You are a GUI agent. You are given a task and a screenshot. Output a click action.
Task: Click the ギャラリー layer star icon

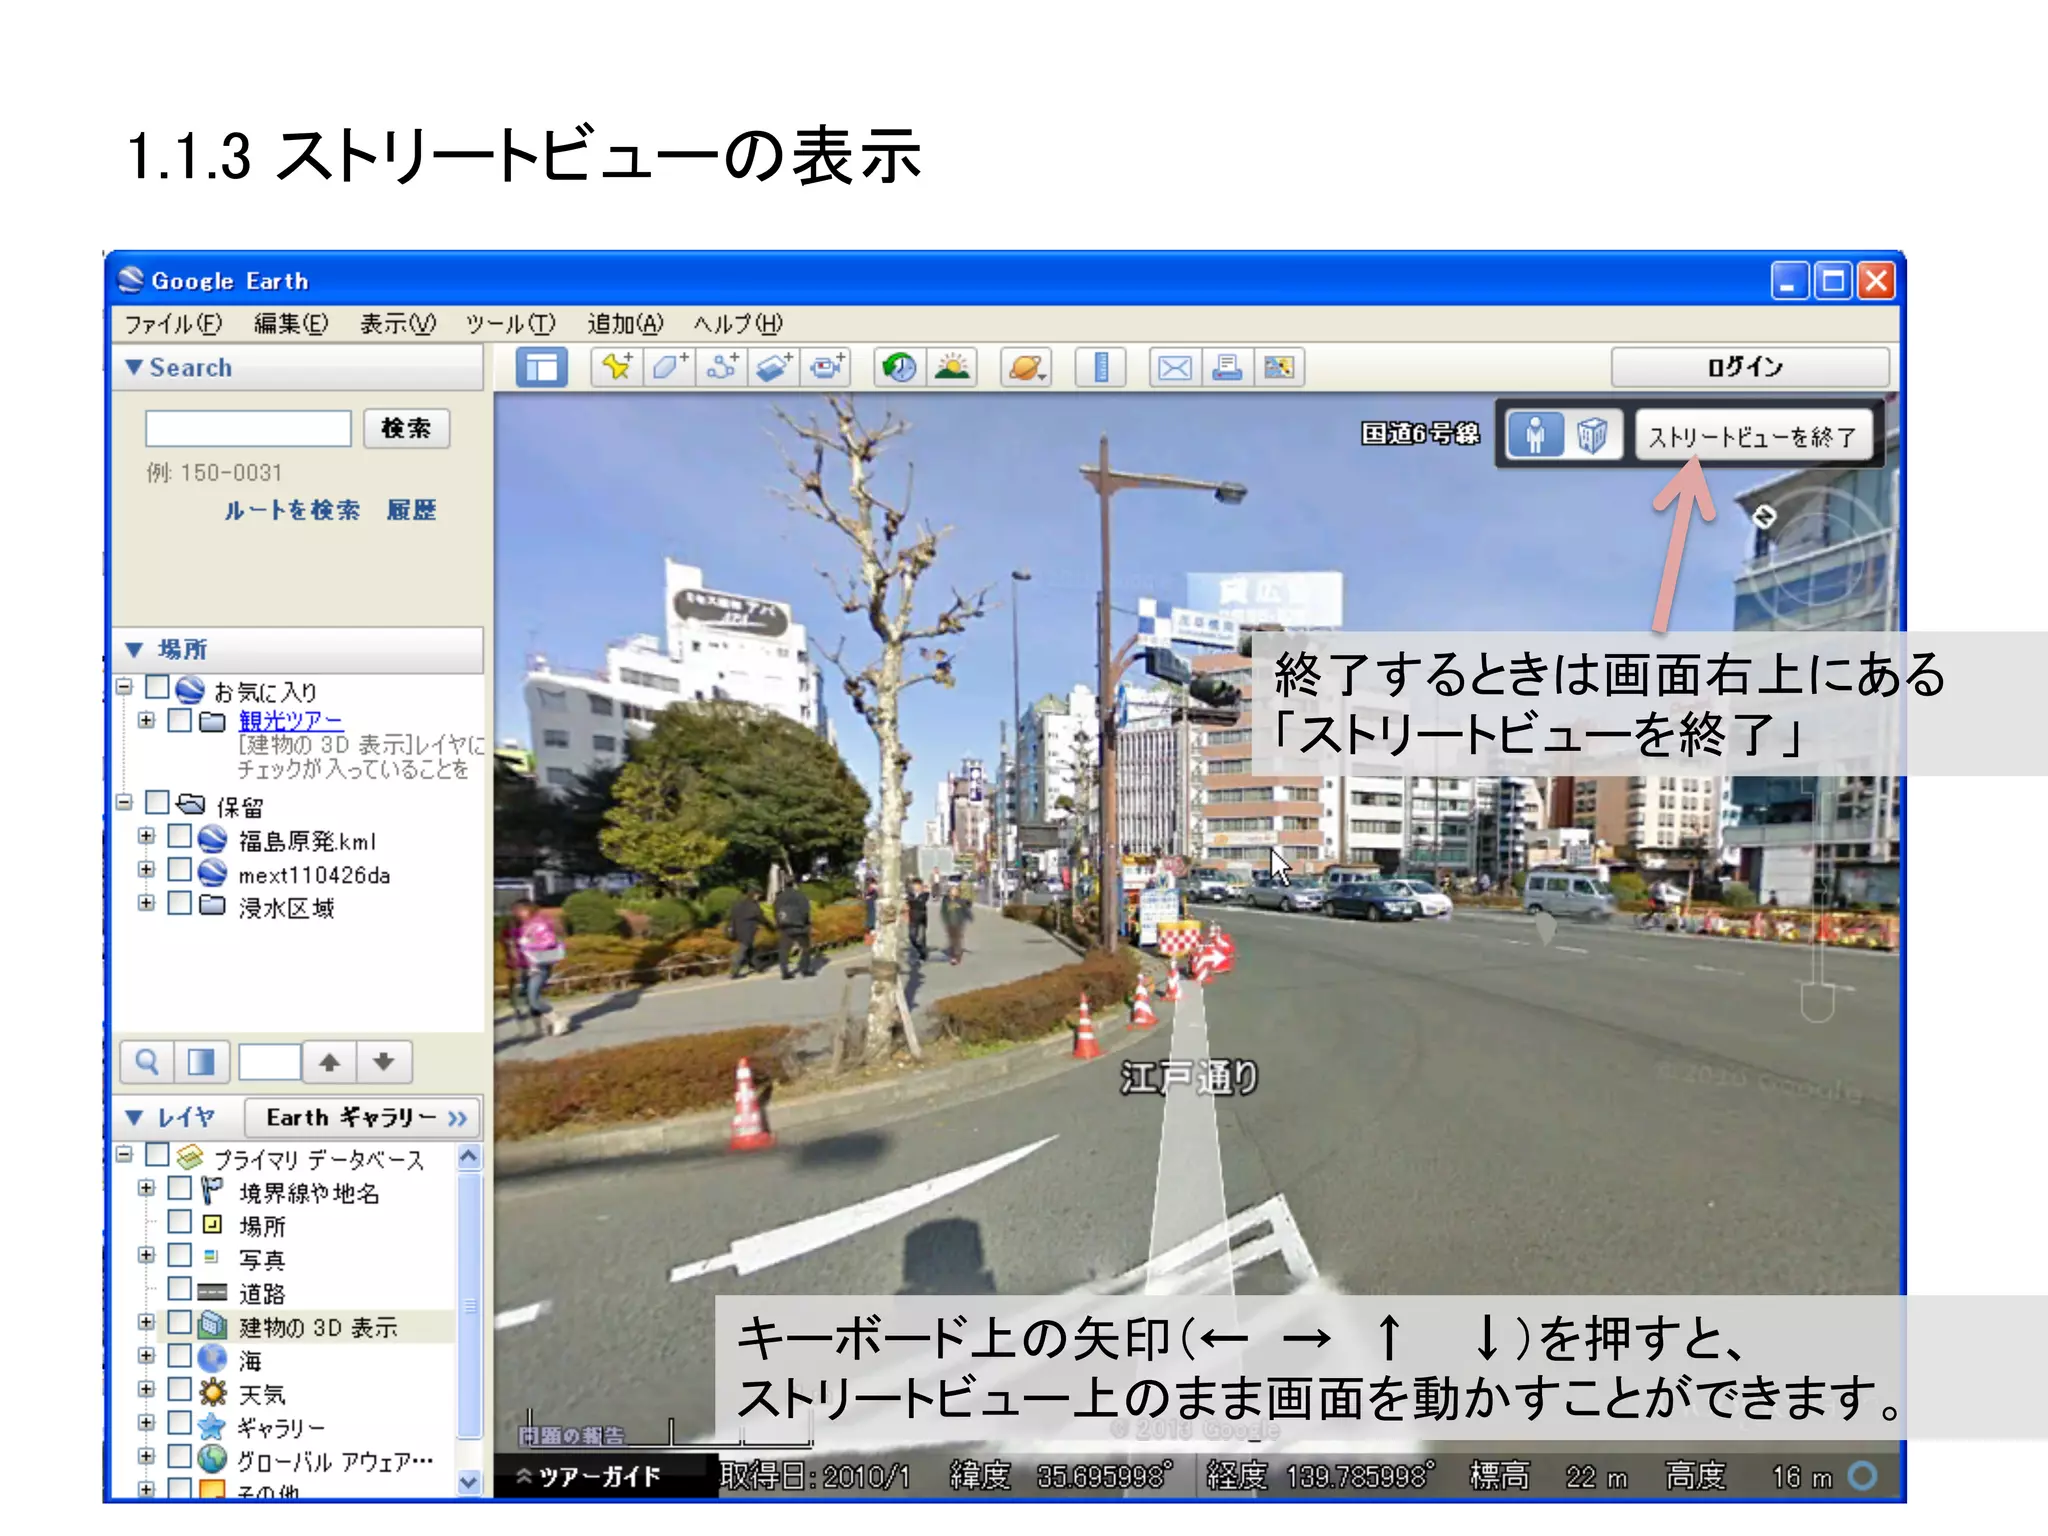pyautogui.click(x=212, y=1426)
